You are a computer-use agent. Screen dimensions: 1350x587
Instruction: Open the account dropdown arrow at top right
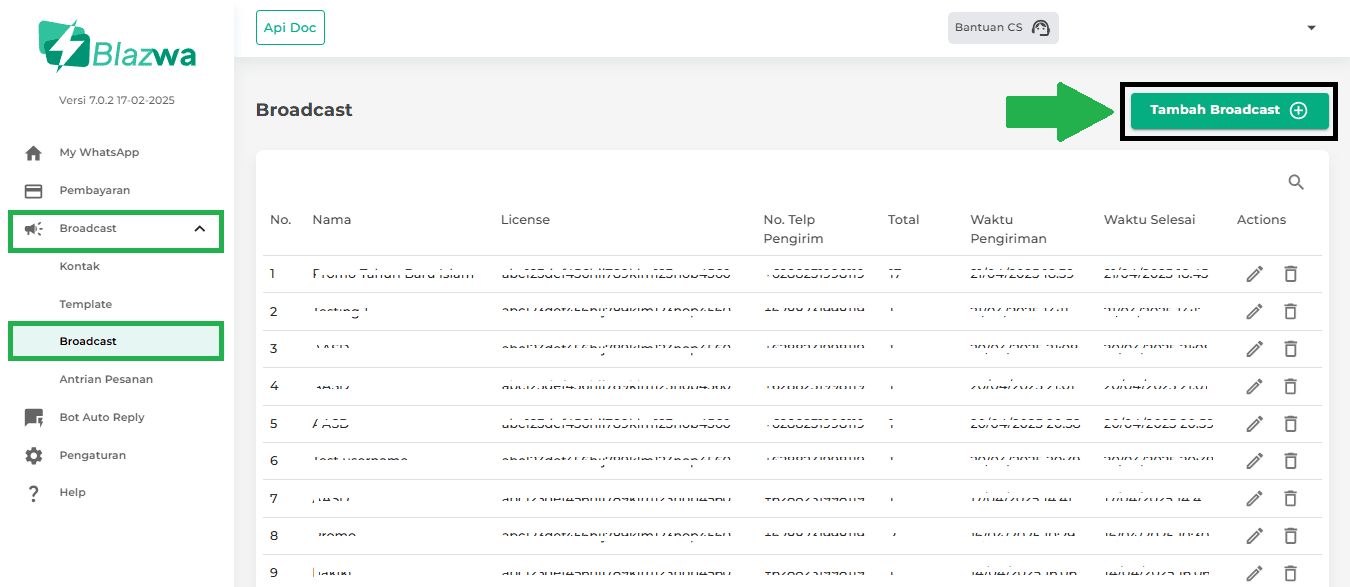tap(1312, 28)
